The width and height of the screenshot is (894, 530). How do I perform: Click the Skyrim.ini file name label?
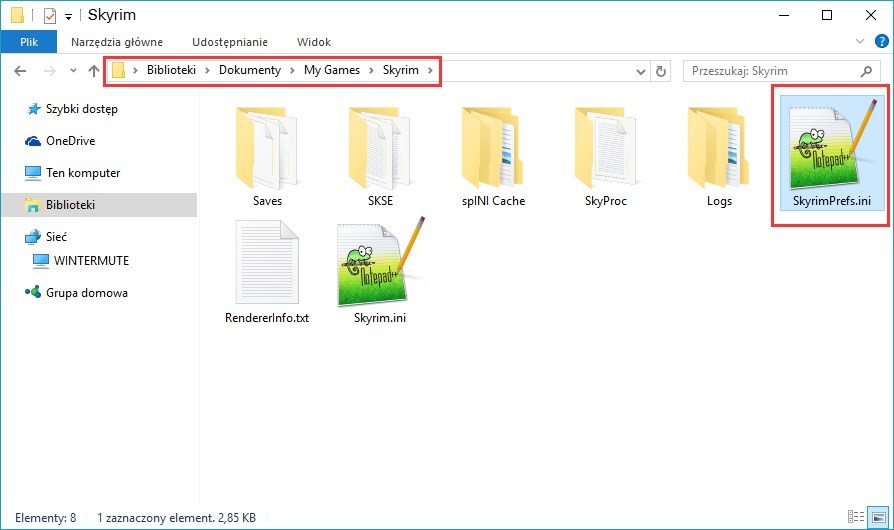pos(380,317)
